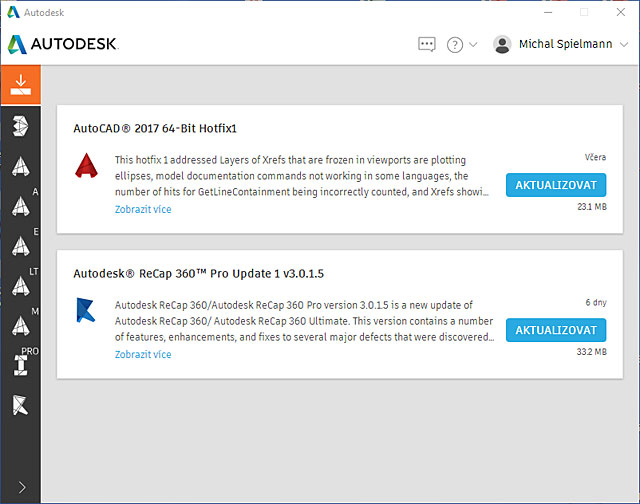Minimize the Autodesk window
Image resolution: width=640 pixels, height=504 pixels.
pyautogui.click(x=548, y=12)
